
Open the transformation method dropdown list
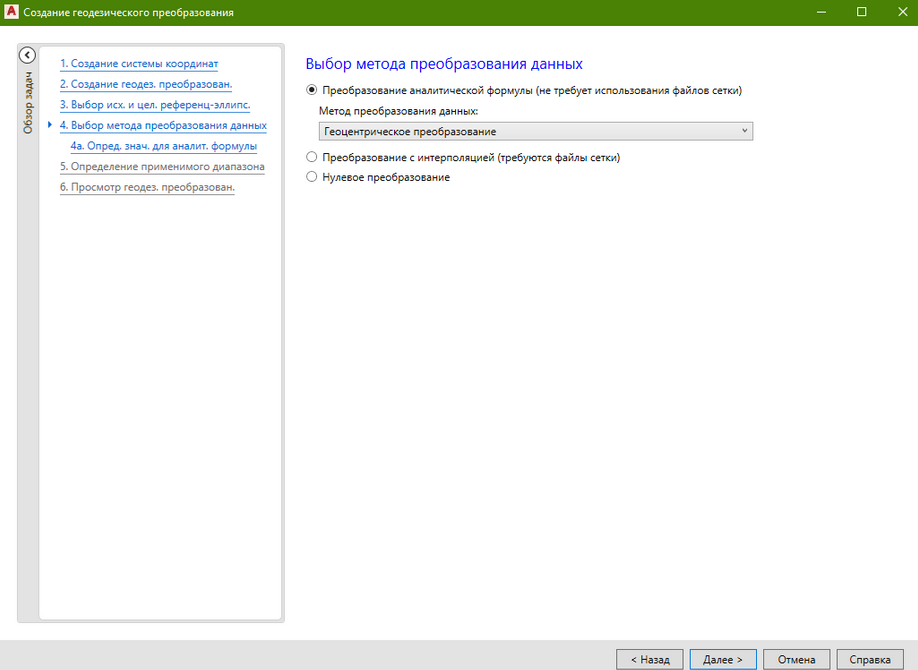(535, 131)
